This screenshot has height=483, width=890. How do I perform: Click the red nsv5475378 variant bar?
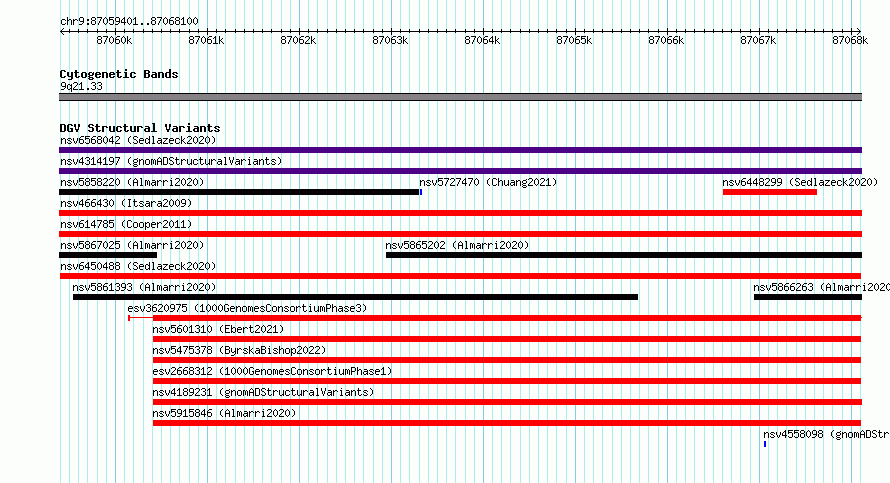click(x=507, y=360)
